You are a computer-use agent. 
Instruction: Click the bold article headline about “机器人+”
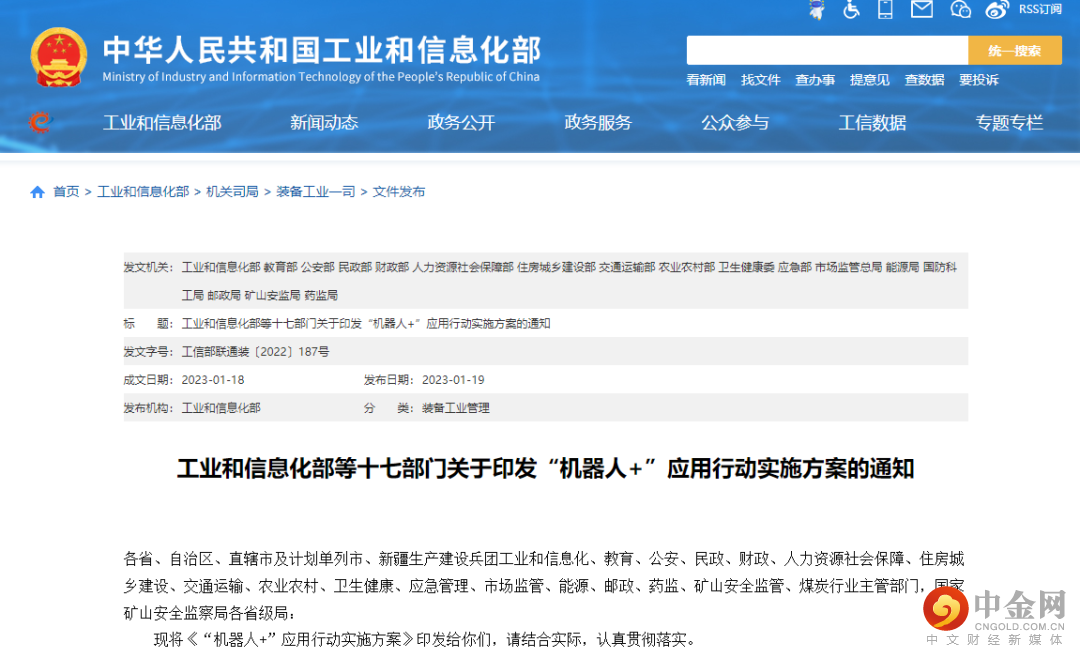(x=546, y=469)
